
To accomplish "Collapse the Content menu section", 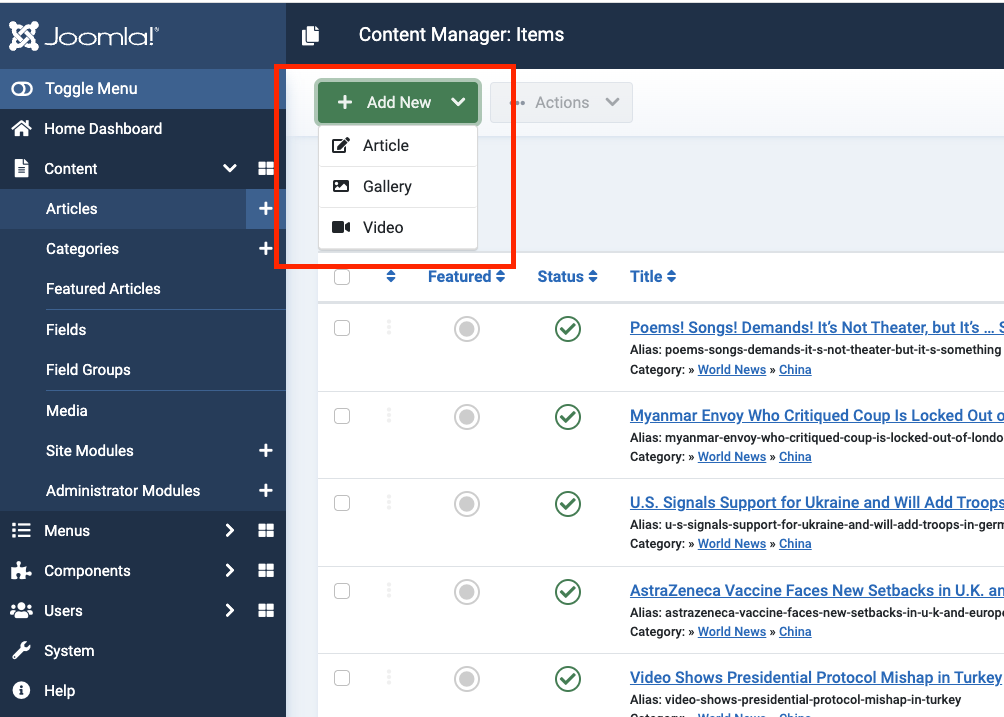I will coord(229,169).
